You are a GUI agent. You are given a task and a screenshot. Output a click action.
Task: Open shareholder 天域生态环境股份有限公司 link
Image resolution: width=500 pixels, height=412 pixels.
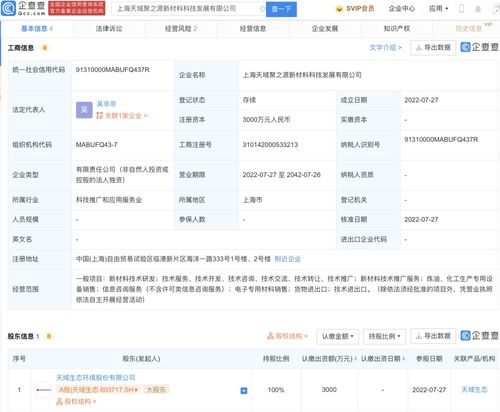point(96,378)
